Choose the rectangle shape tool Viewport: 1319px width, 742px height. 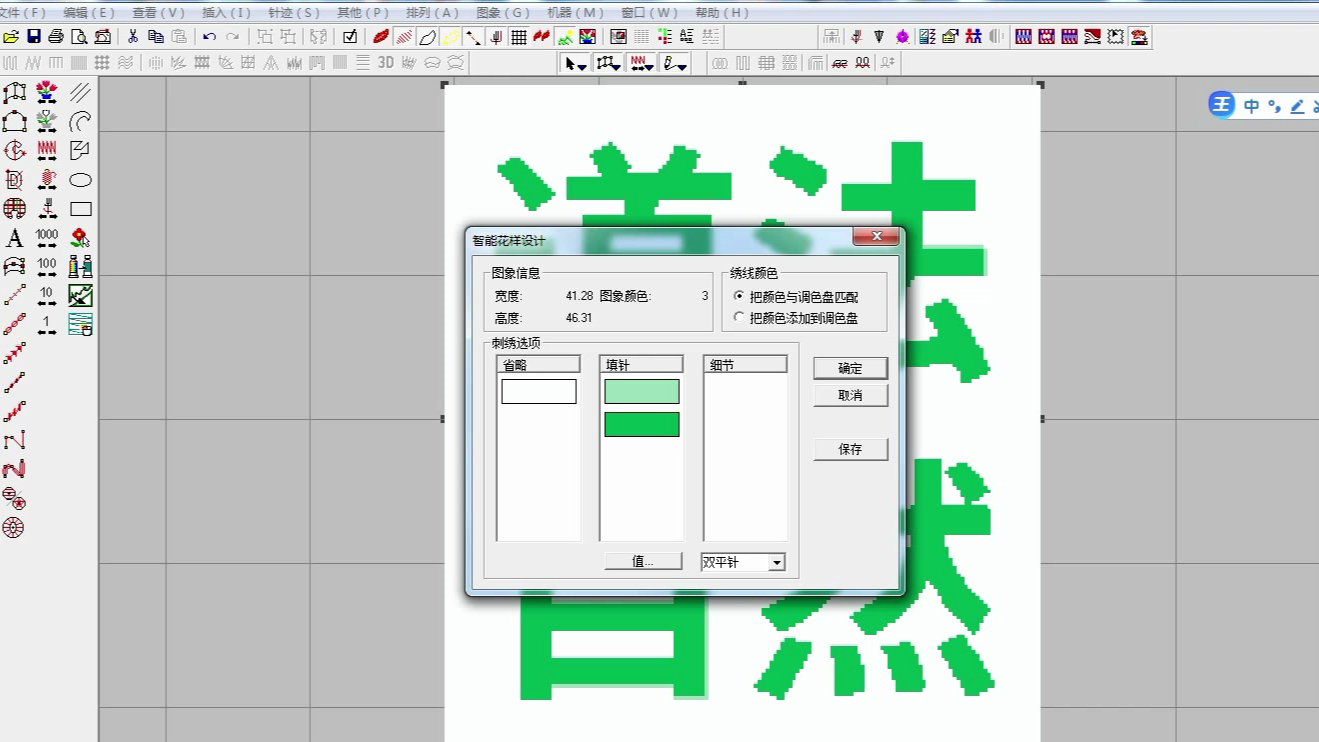point(81,209)
